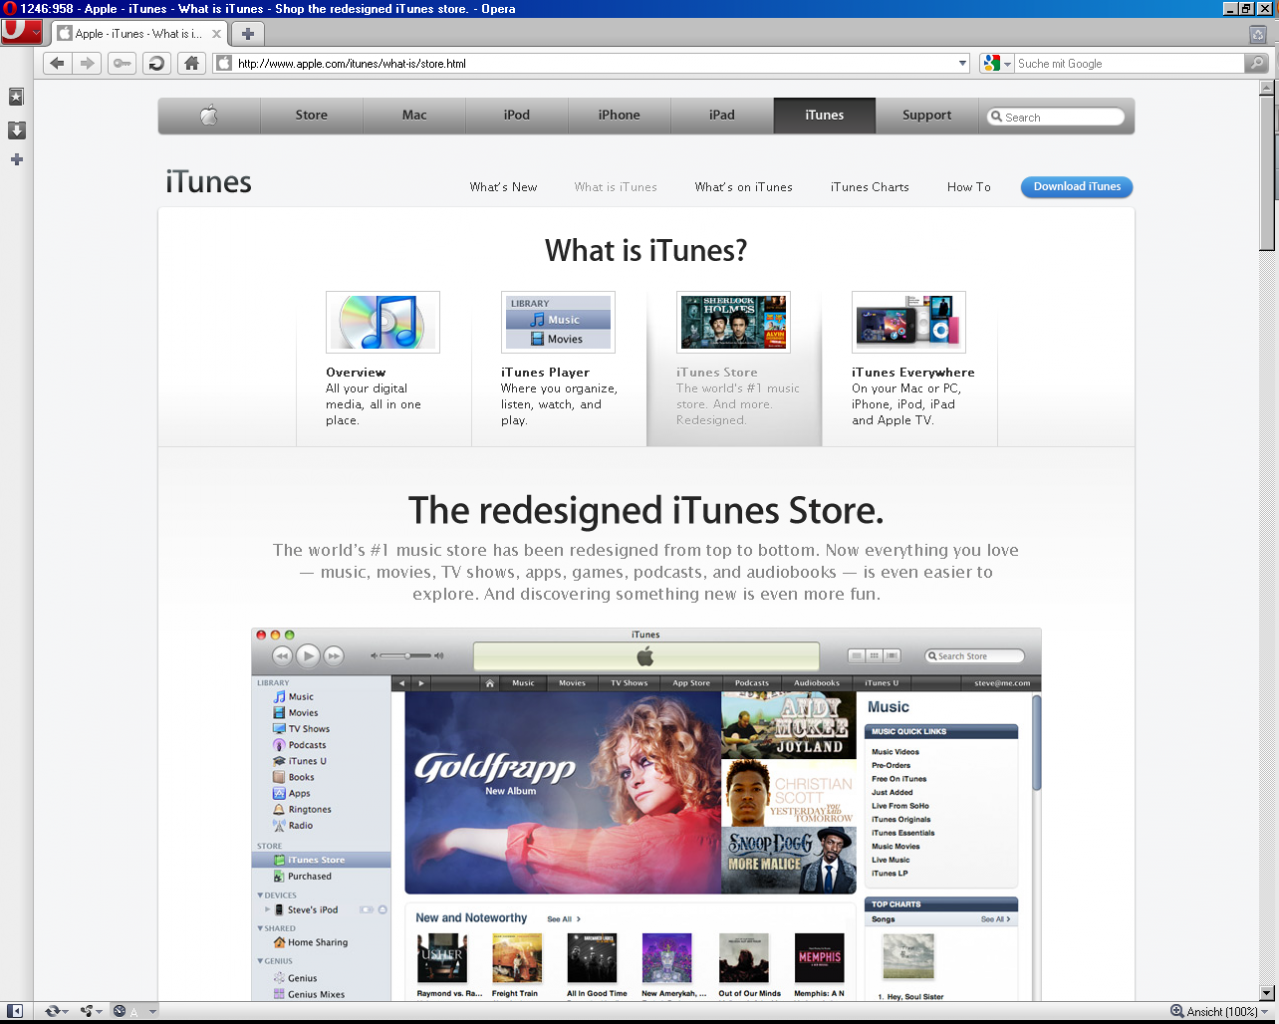Open the closed tabs trash icon
The width and height of the screenshot is (1279, 1024).
tap(1258, 34)
